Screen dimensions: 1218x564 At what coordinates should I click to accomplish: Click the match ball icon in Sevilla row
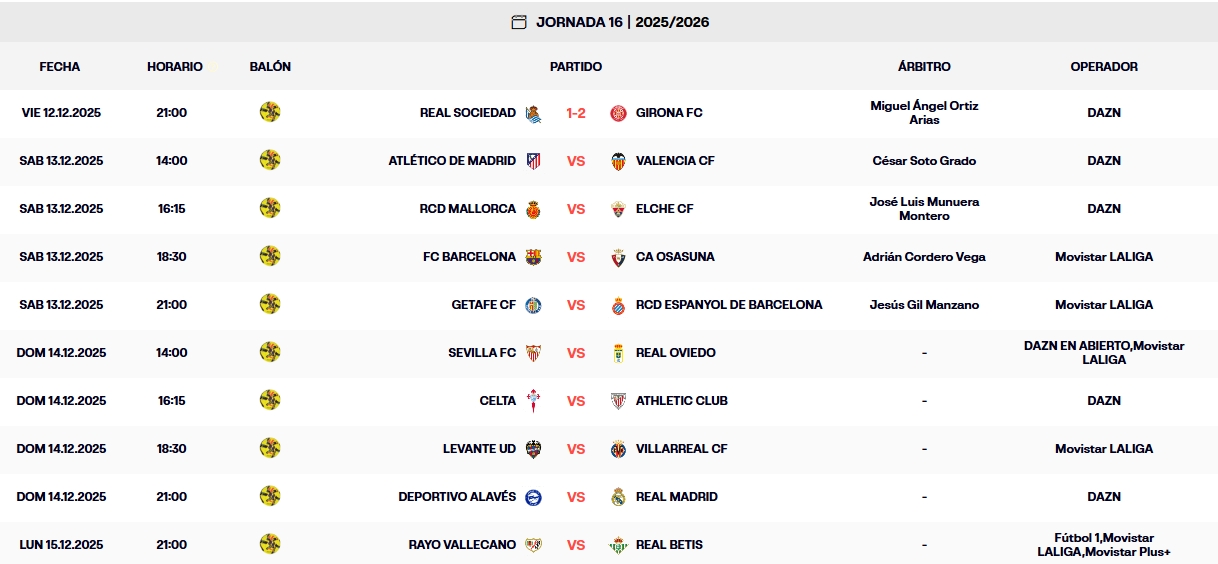pyautogui.click(x=270, y=352)
